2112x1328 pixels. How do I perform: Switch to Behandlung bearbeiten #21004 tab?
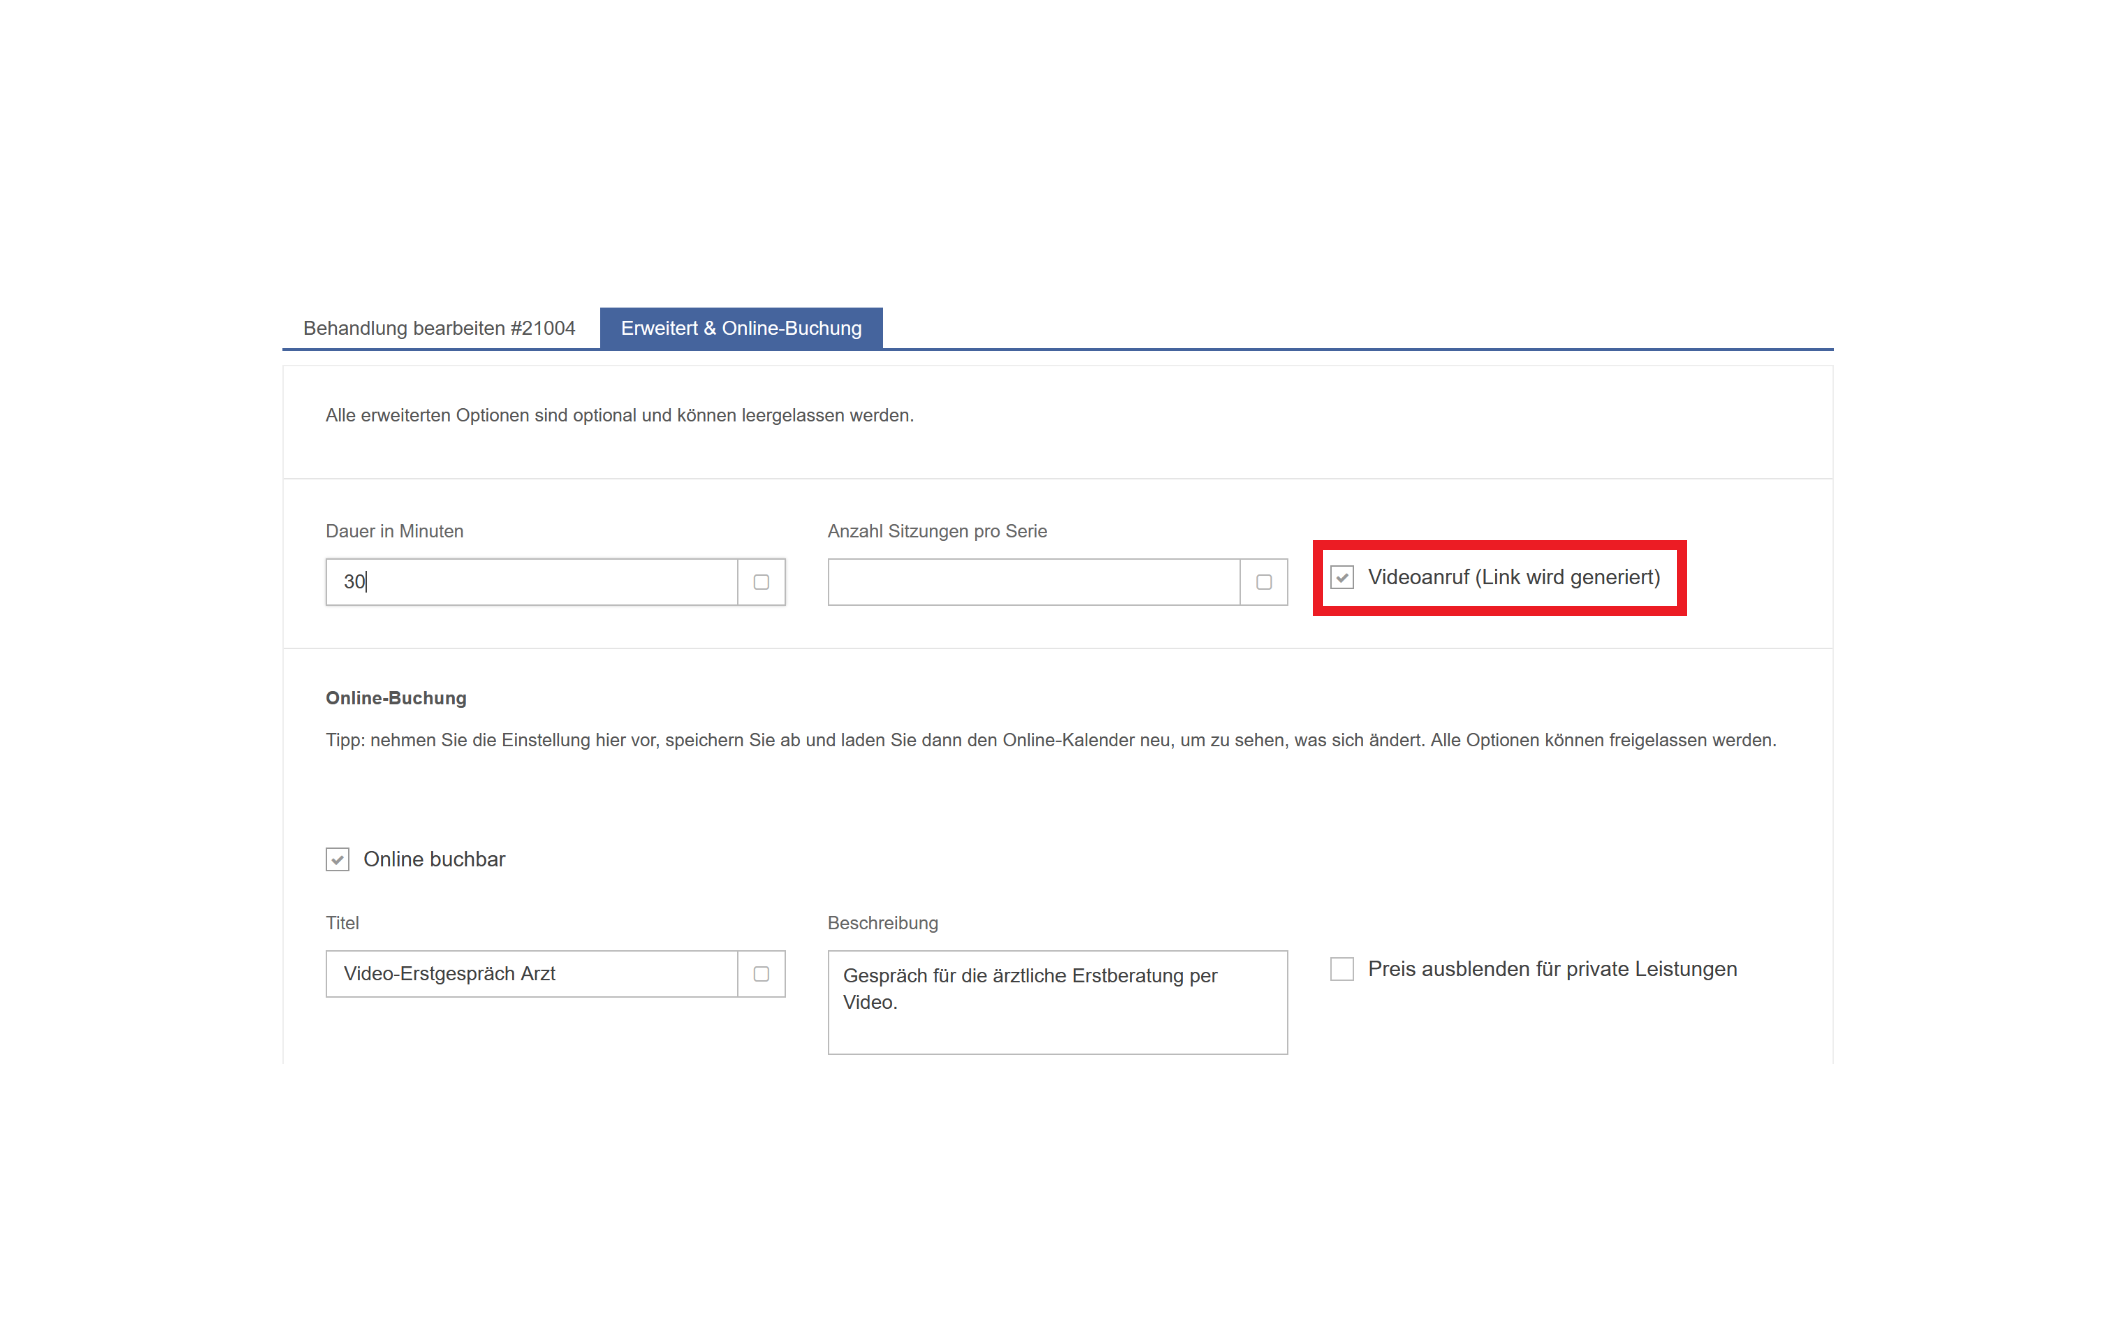tap(439, 328)
